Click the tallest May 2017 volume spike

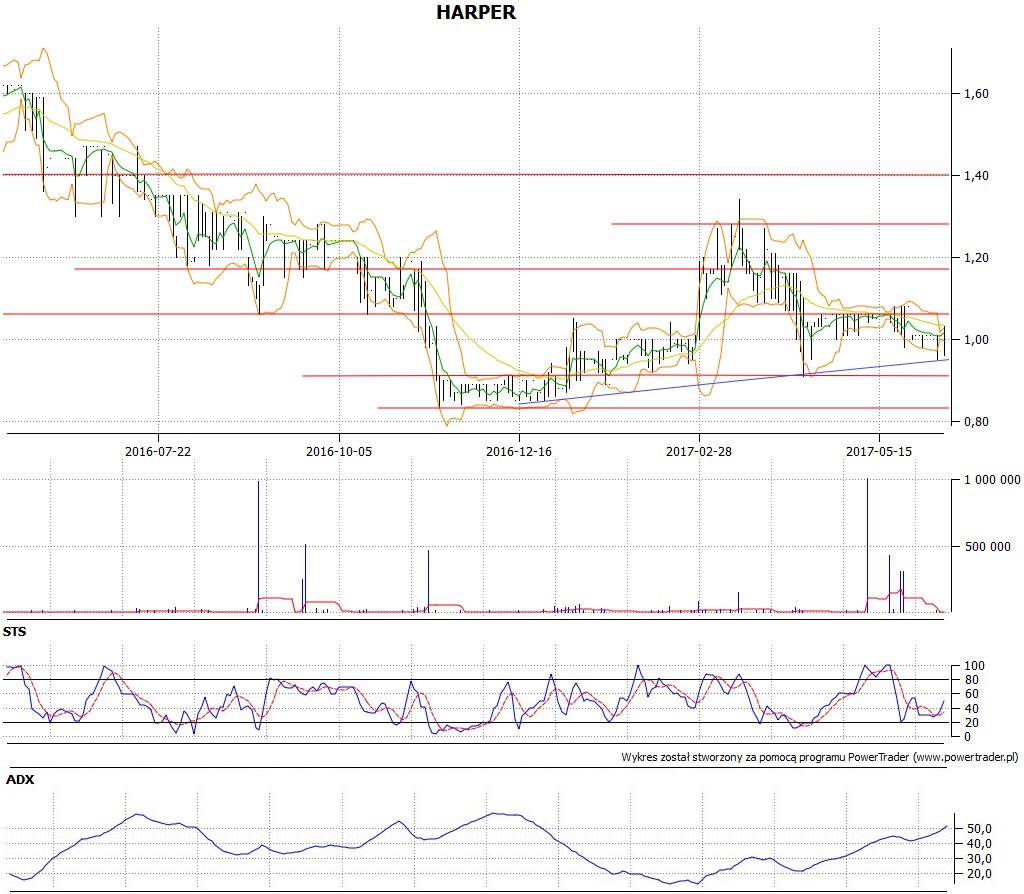click(x=867, y=545)
